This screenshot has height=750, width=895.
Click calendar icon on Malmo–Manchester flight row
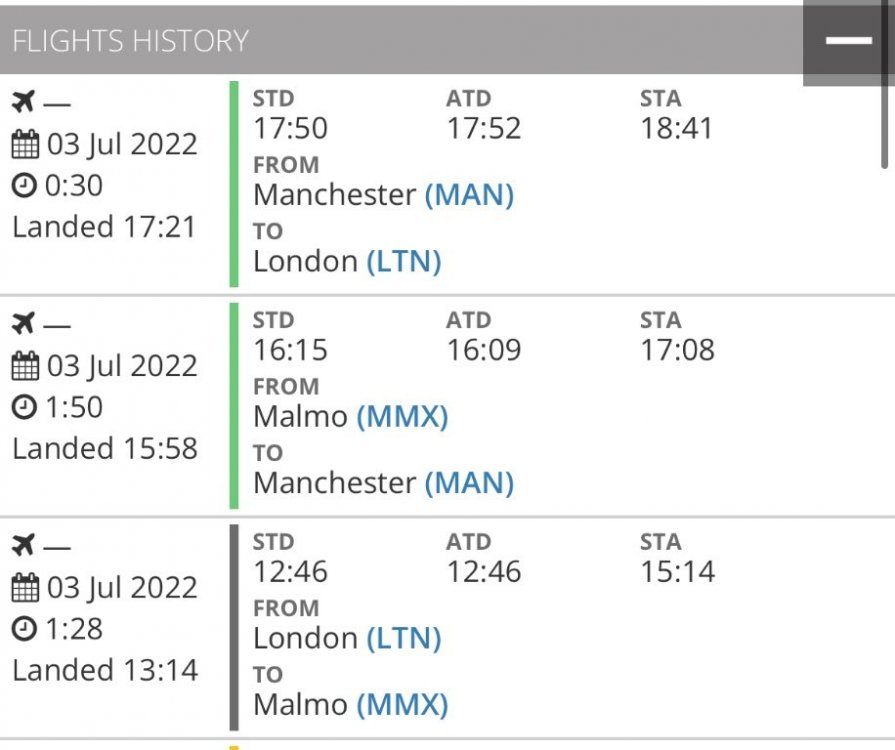25,366
